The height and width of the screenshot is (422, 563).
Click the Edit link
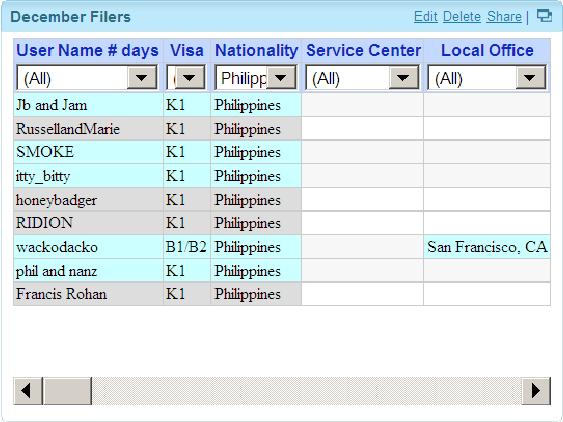tap(425, 17)
